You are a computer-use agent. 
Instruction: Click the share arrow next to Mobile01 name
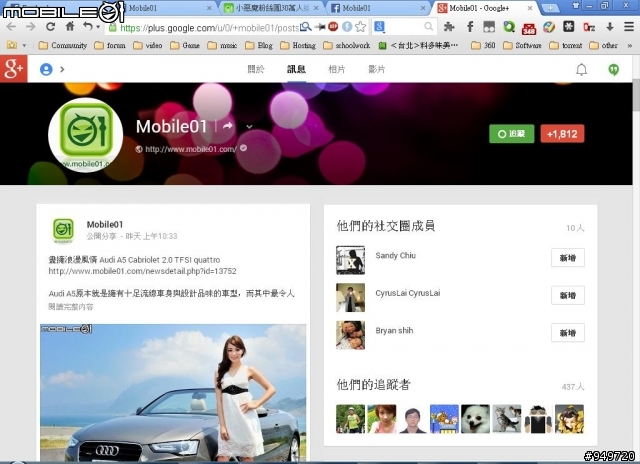228,126
